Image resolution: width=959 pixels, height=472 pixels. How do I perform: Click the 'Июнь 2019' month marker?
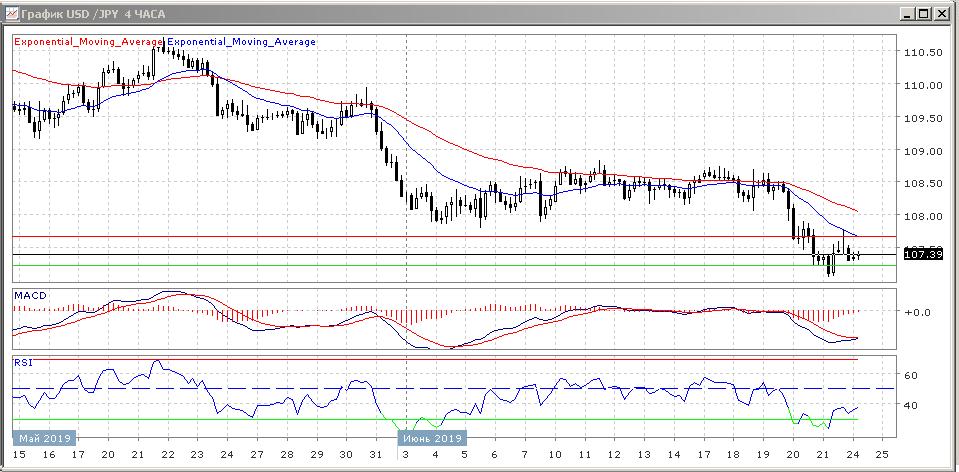tap(432, 438)
